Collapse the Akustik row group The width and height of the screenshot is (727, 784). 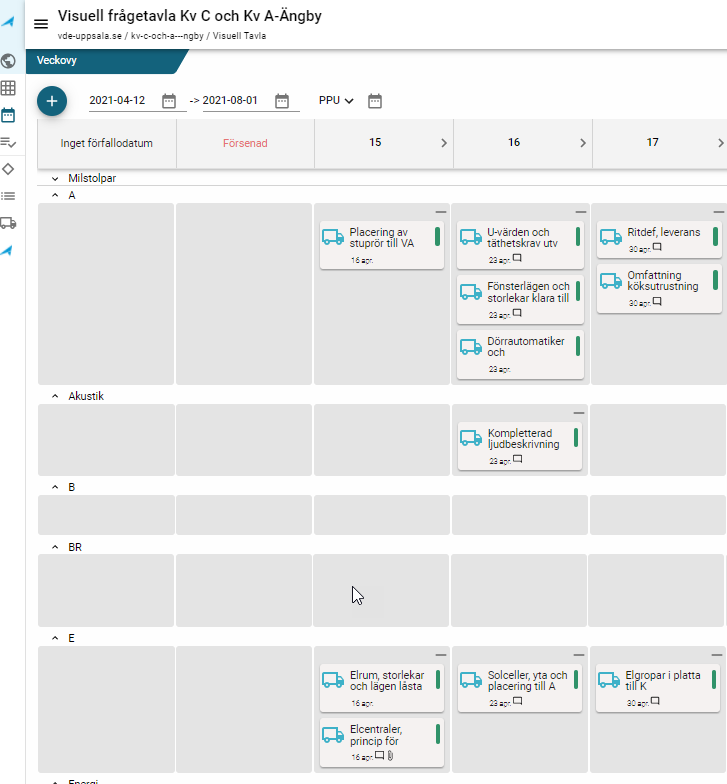tap(55, 396)
